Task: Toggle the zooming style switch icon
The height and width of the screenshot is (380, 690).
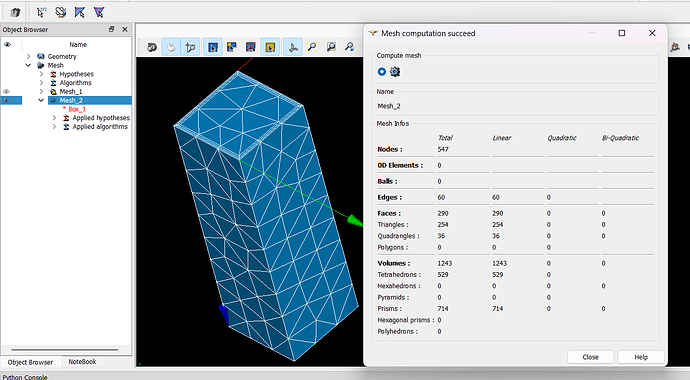Action: click(x=191, y=47)
